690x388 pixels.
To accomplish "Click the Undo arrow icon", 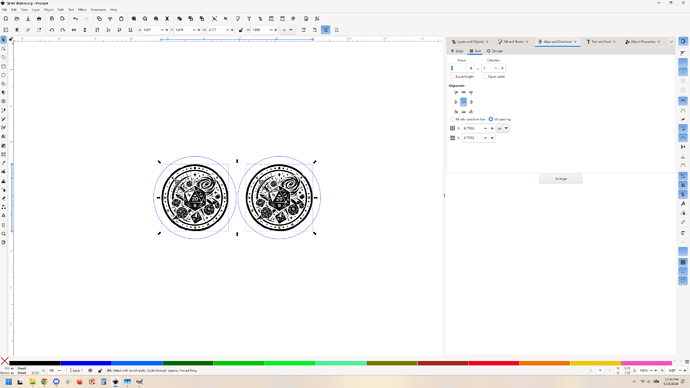I will pos(75,19).
